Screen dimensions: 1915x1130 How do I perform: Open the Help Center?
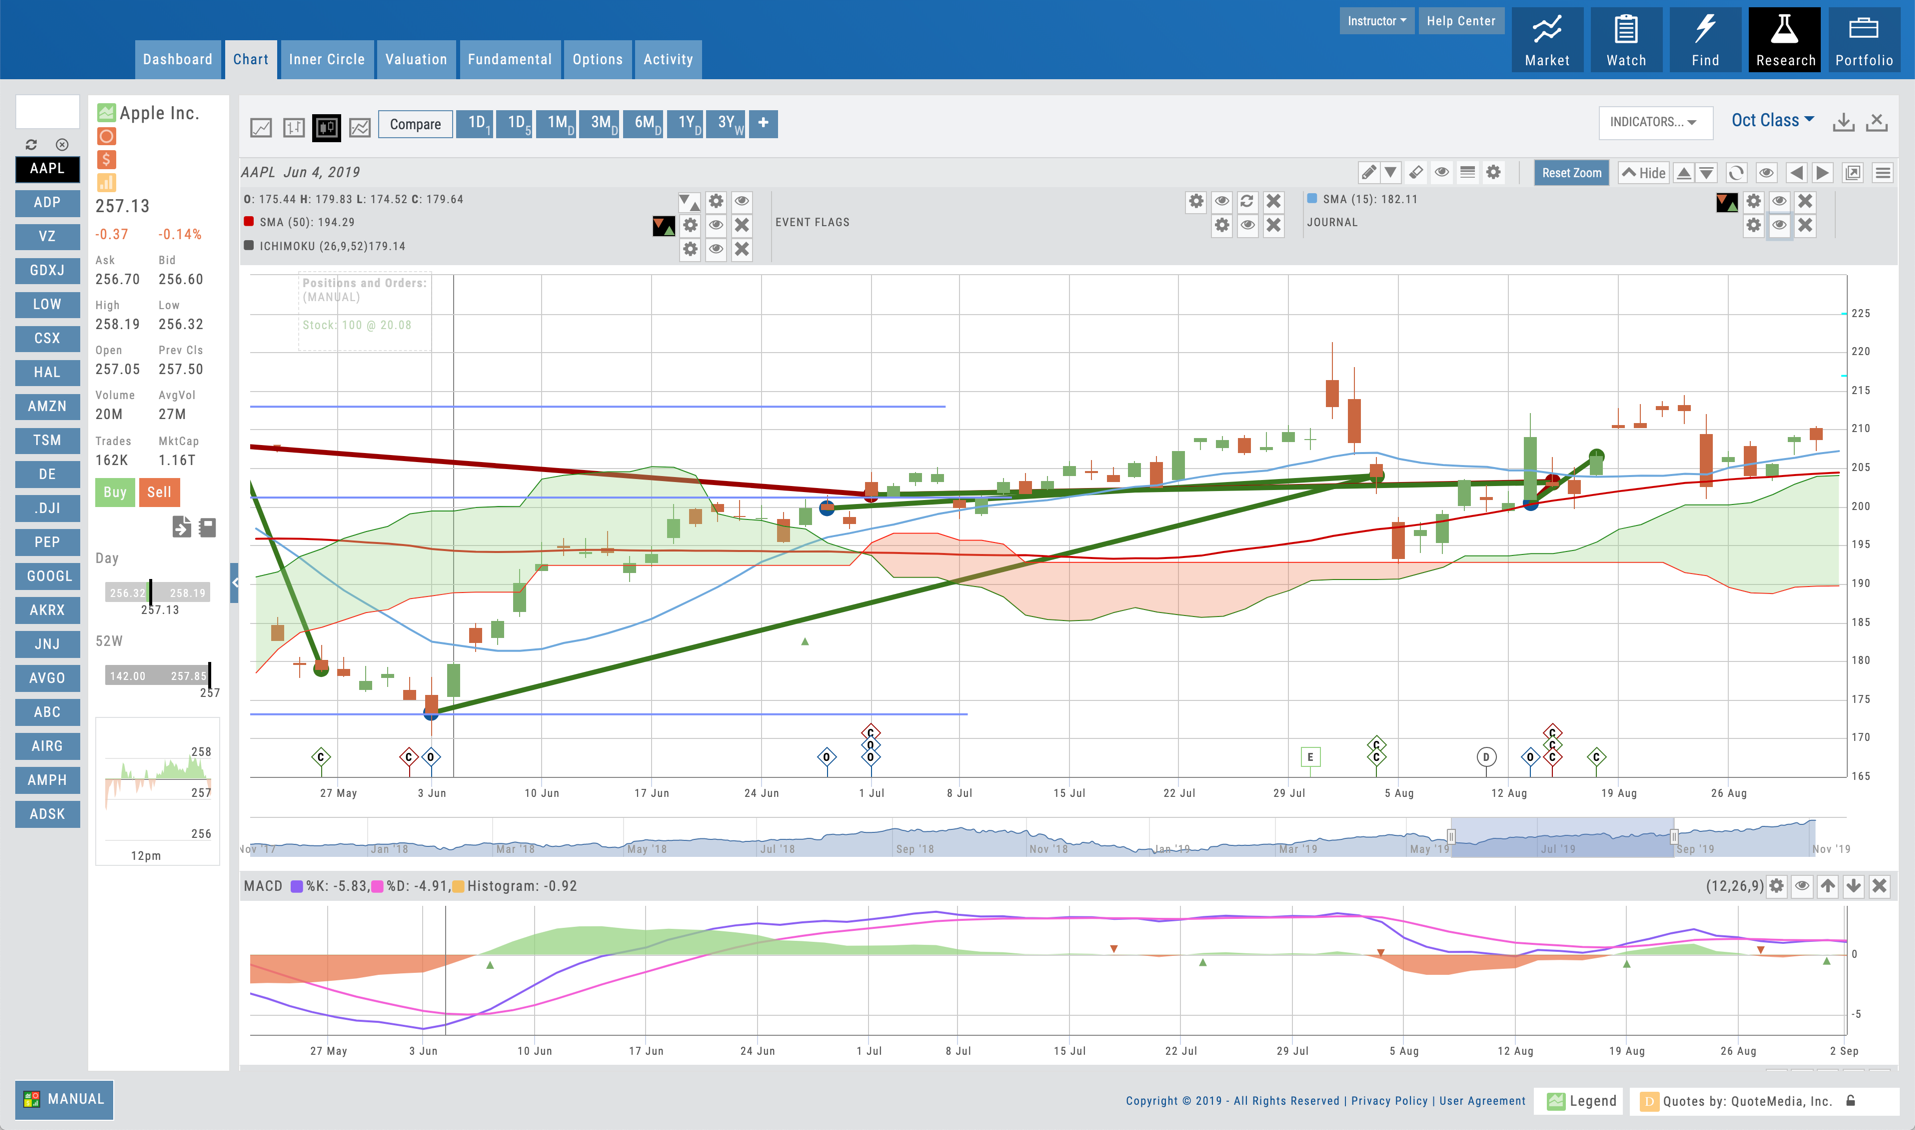[x=1461, y=21]
